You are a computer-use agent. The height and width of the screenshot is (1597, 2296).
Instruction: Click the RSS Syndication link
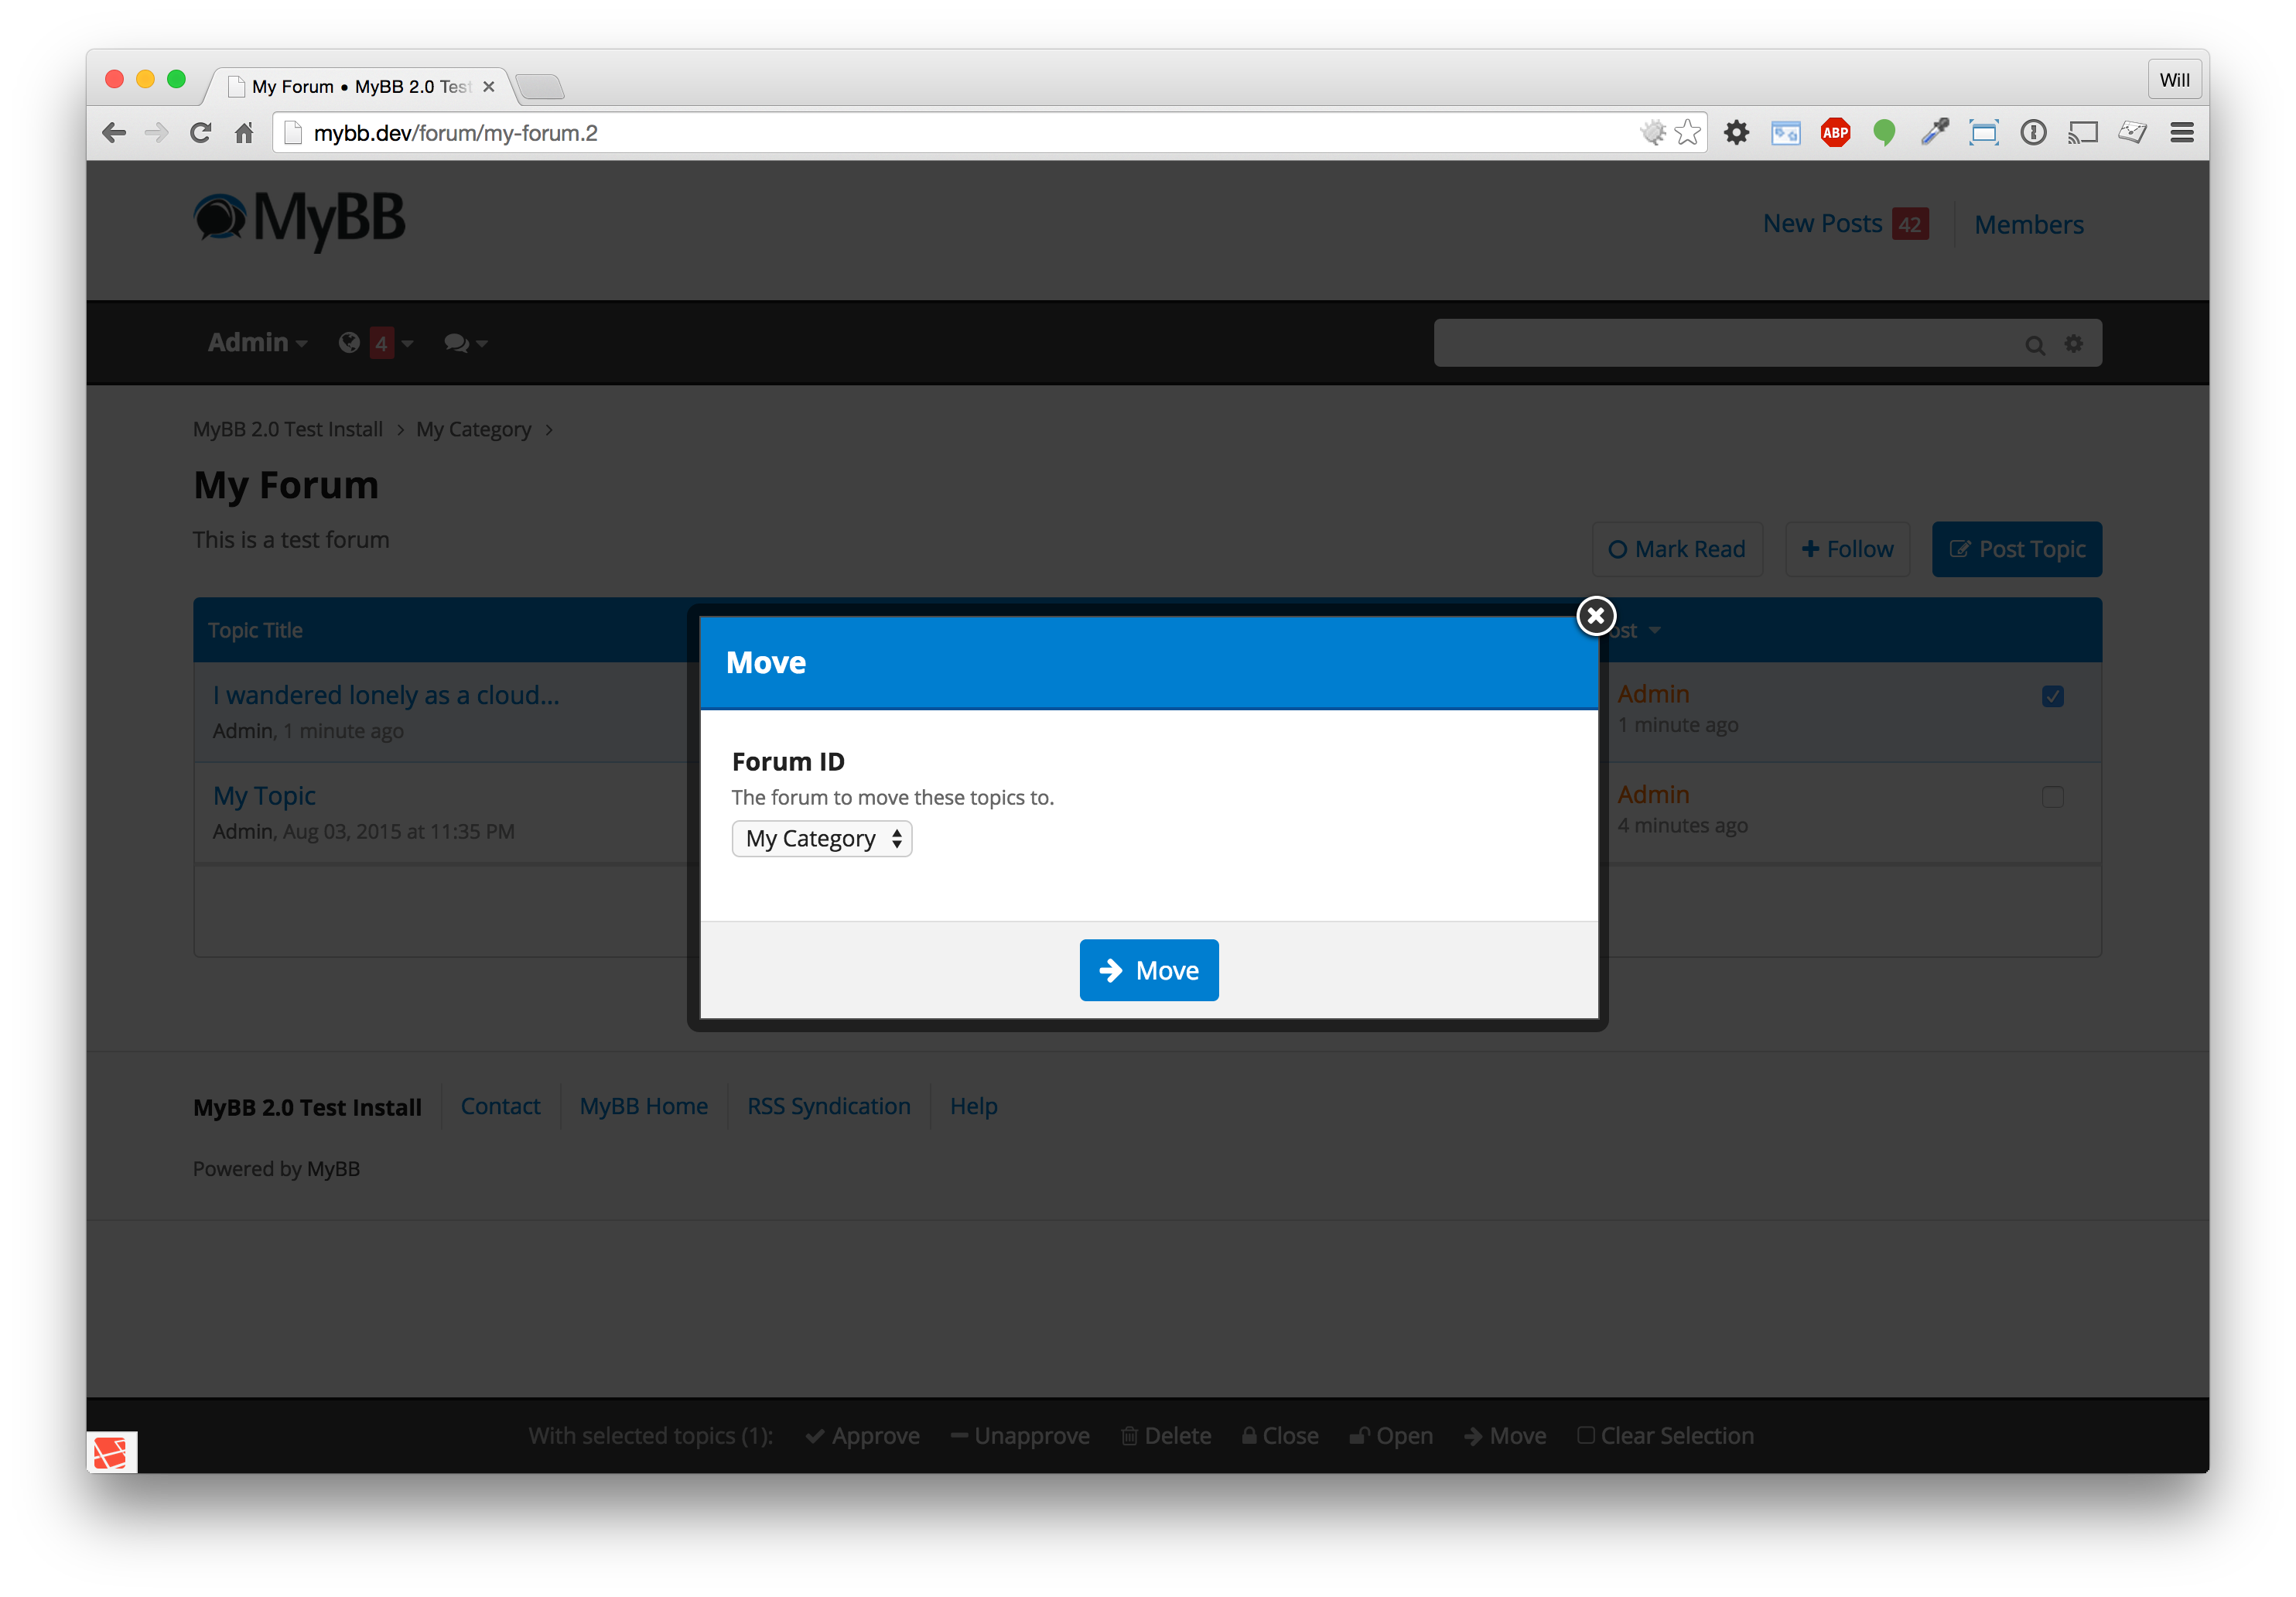pyautogui.click(x=827, y=1105)
